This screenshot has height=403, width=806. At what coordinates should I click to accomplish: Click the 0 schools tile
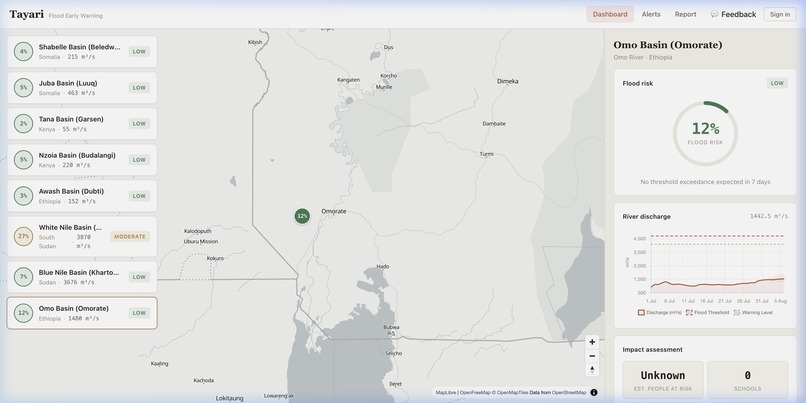pos(747,381)
